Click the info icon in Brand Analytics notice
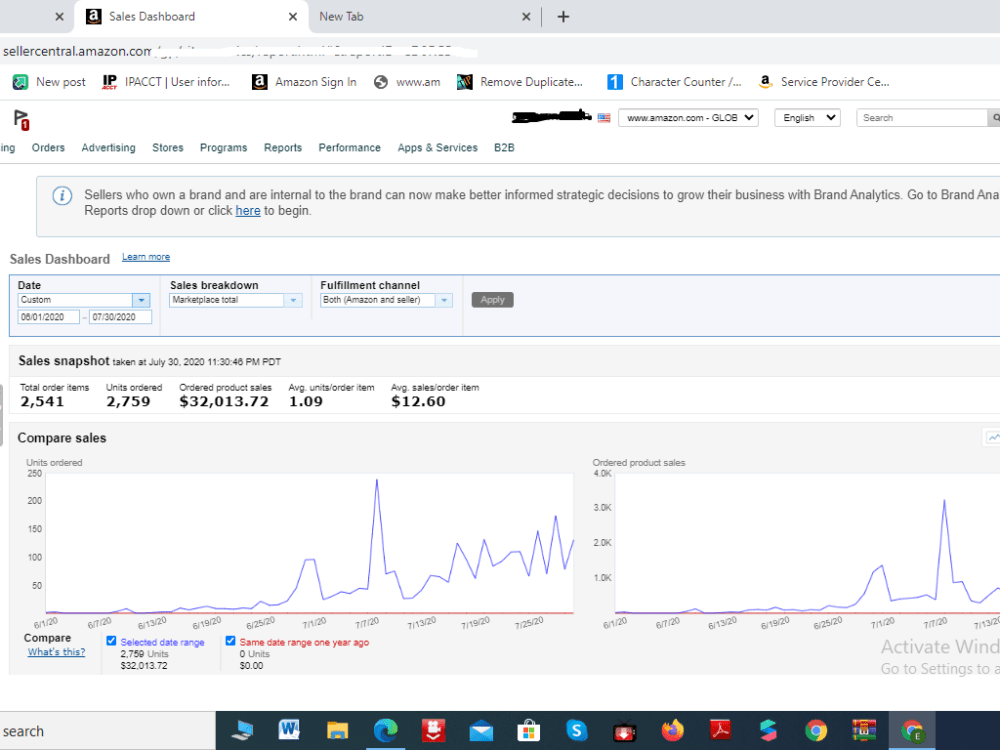Screen dimensions: 1000x750 [x=62, y=196]
